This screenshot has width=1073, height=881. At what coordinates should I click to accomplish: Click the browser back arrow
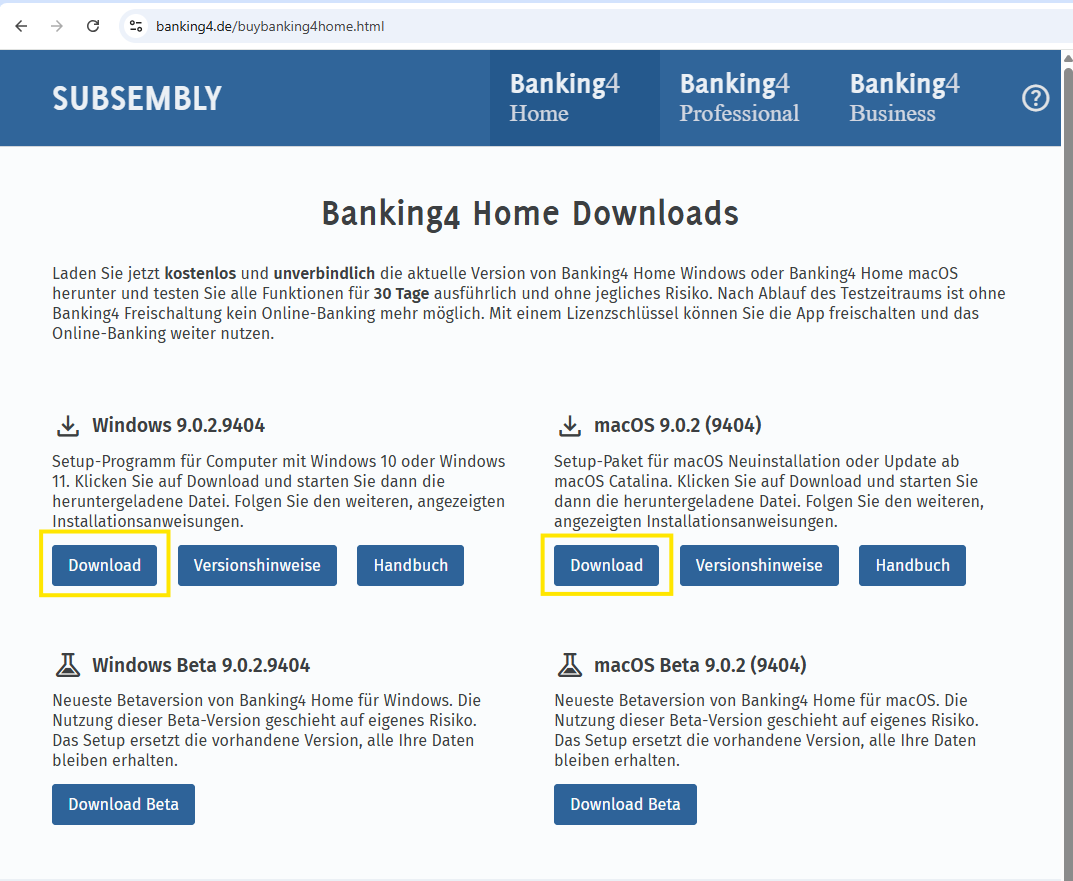point(21,26)
